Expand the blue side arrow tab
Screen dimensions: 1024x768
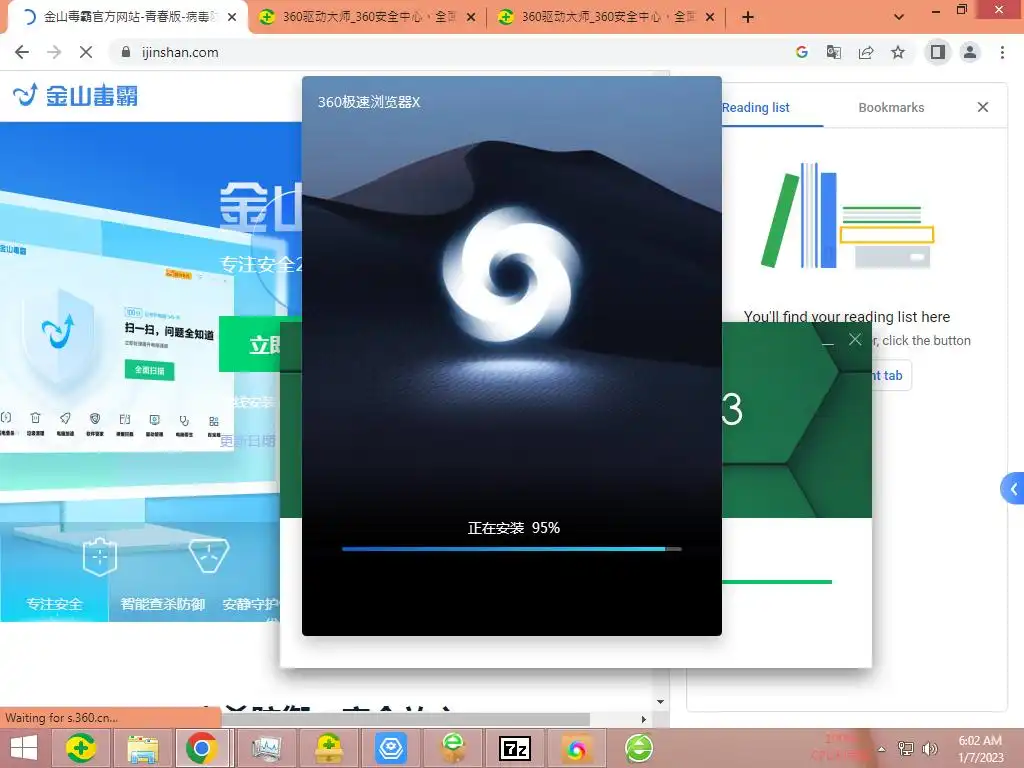(1012, 488)
